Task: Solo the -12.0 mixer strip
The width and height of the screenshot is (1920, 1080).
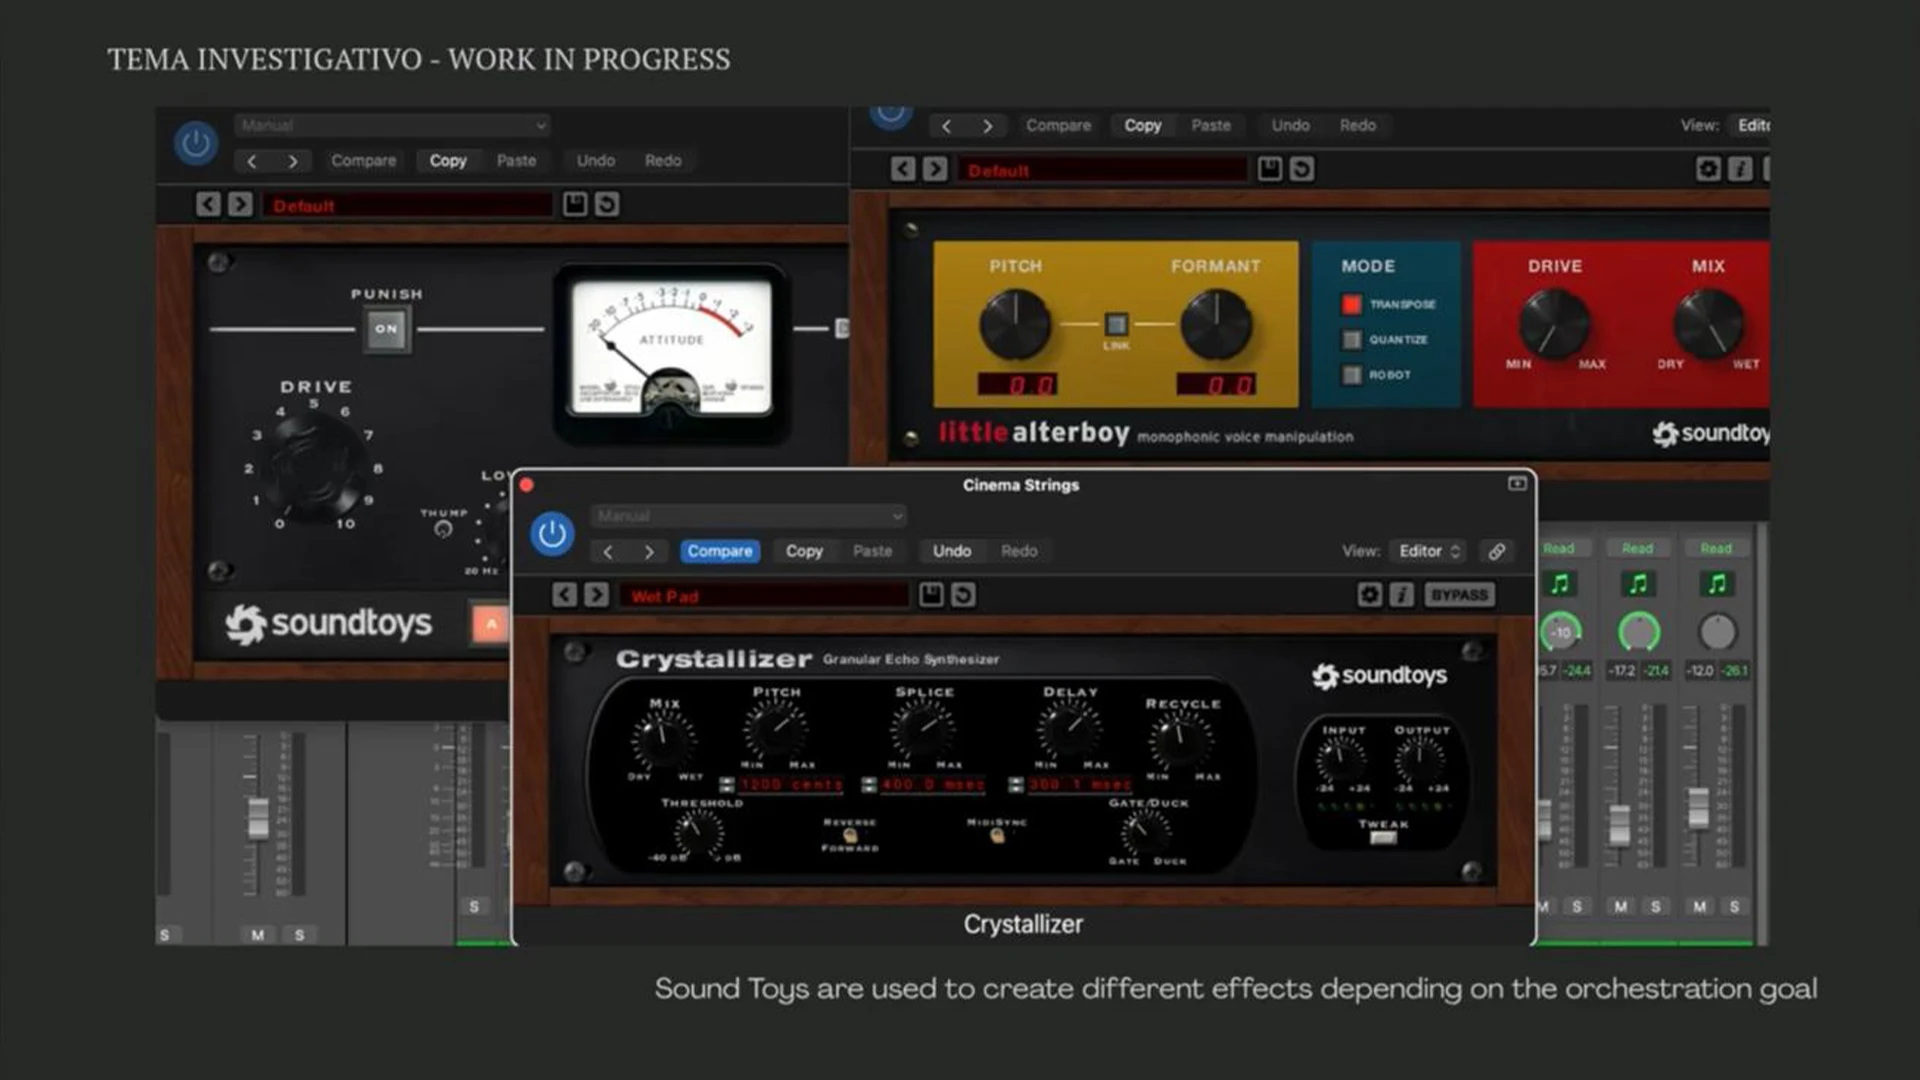Action: pos(1735,906)
